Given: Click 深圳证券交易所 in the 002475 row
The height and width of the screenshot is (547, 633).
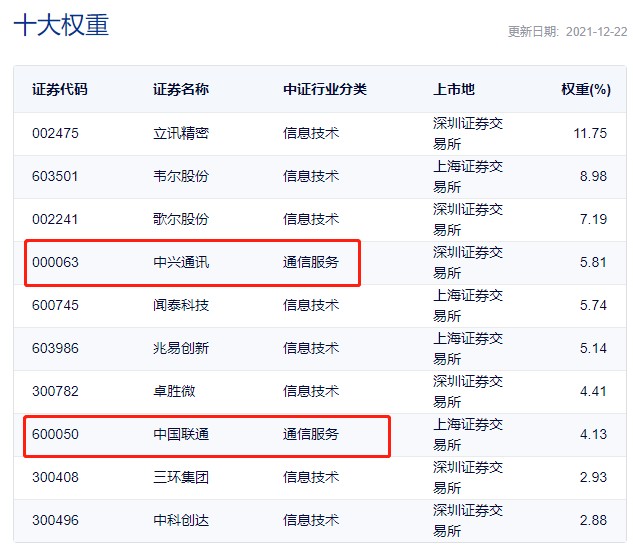Looking at the screenshot, I should (468, 134).
